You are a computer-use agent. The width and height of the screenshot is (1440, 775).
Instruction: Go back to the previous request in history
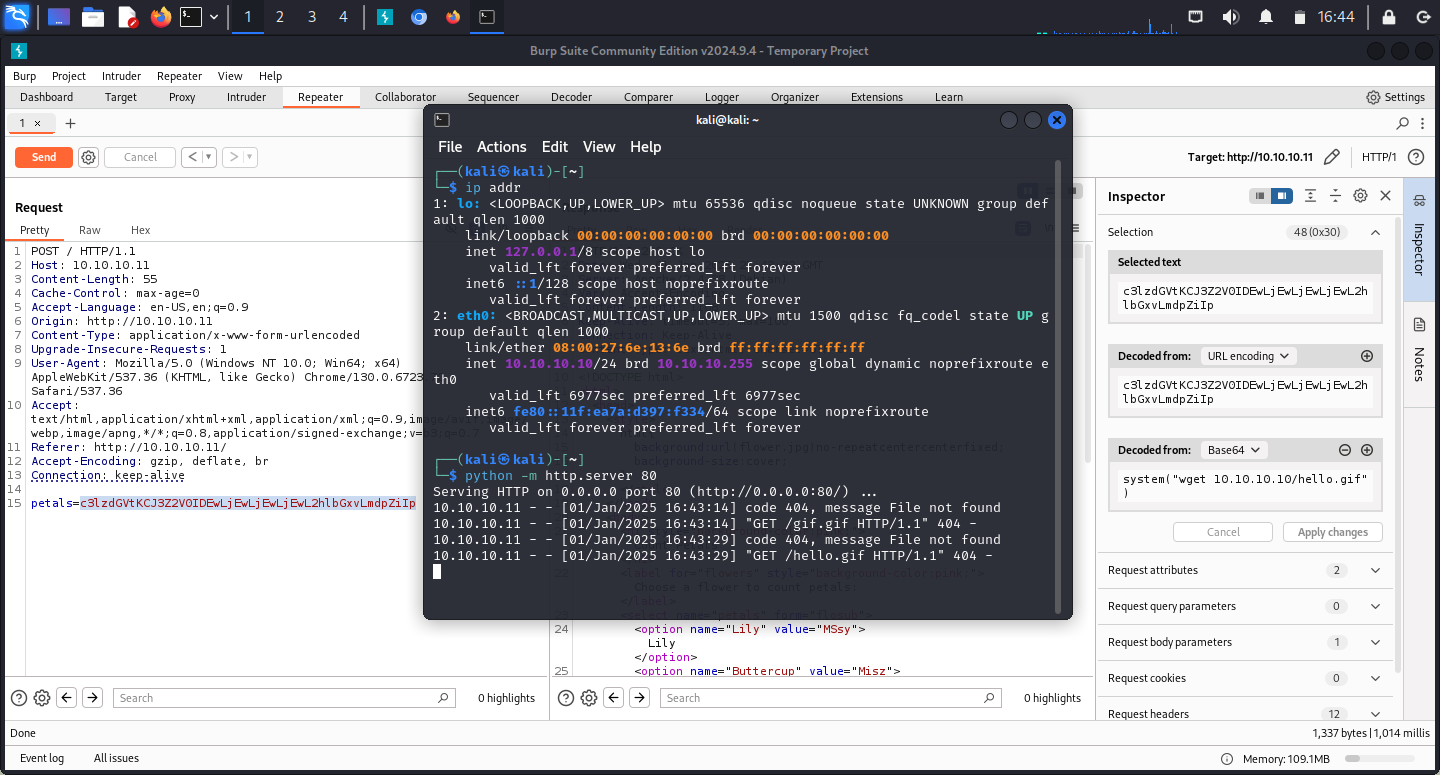pyautogui.click(x=192, y=157)
